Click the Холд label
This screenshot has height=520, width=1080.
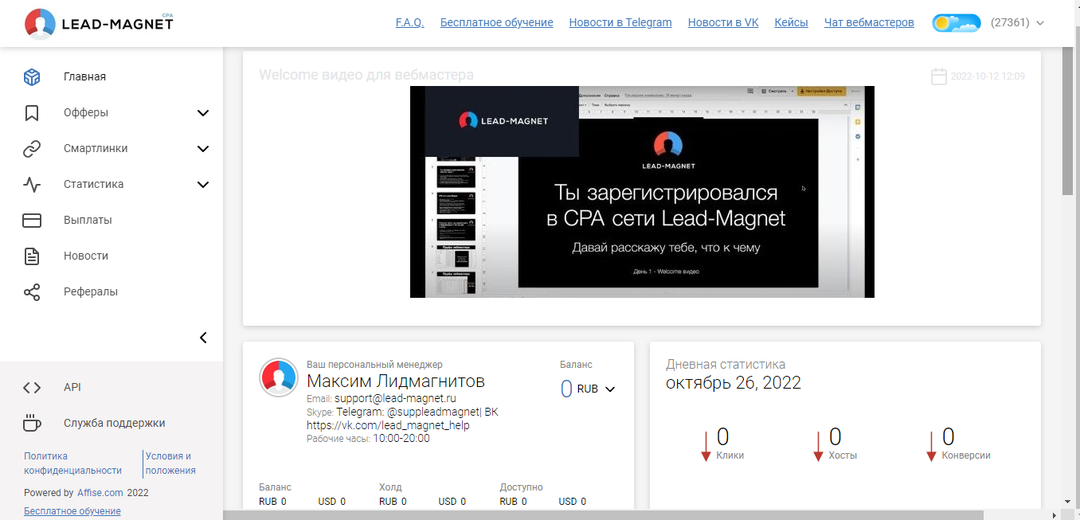click(x=391, y=487)
